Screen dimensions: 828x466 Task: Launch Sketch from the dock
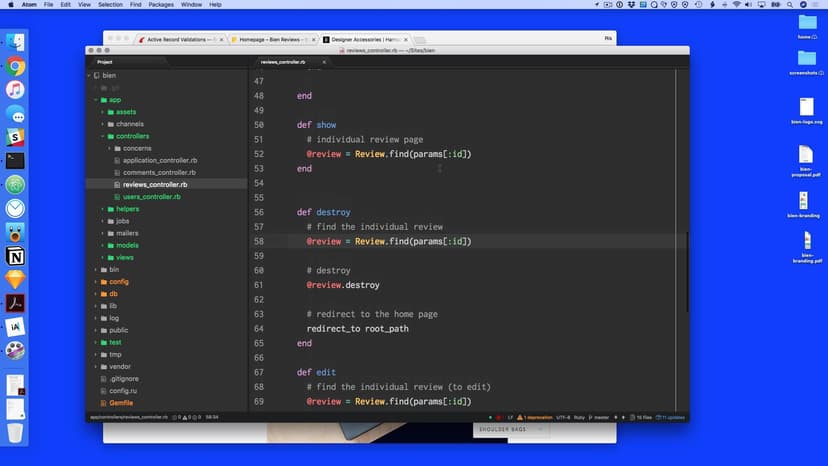pos(15,280)
